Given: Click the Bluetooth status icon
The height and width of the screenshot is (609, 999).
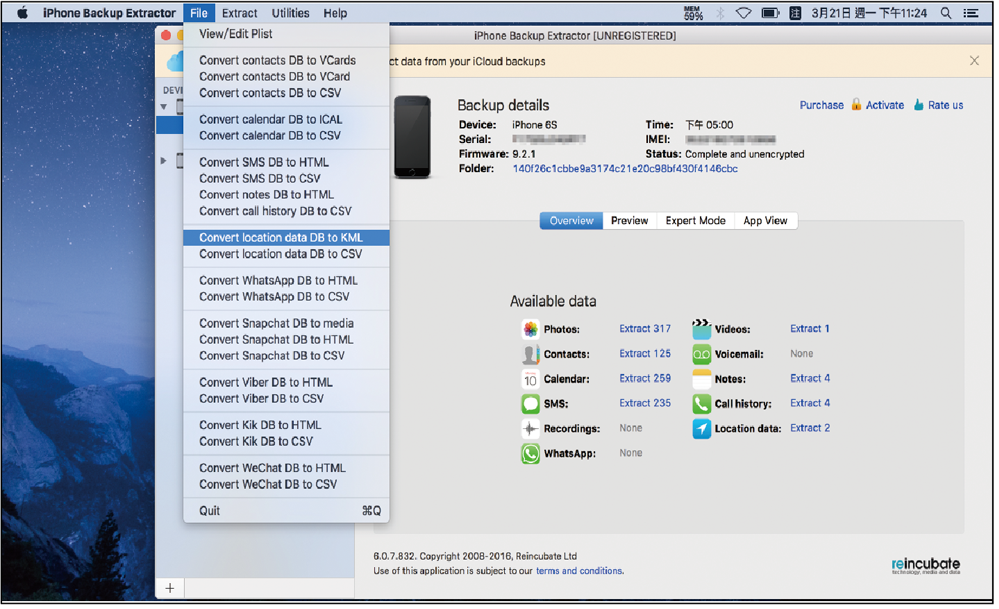Looking at the screenshot, I should point(720,13).
